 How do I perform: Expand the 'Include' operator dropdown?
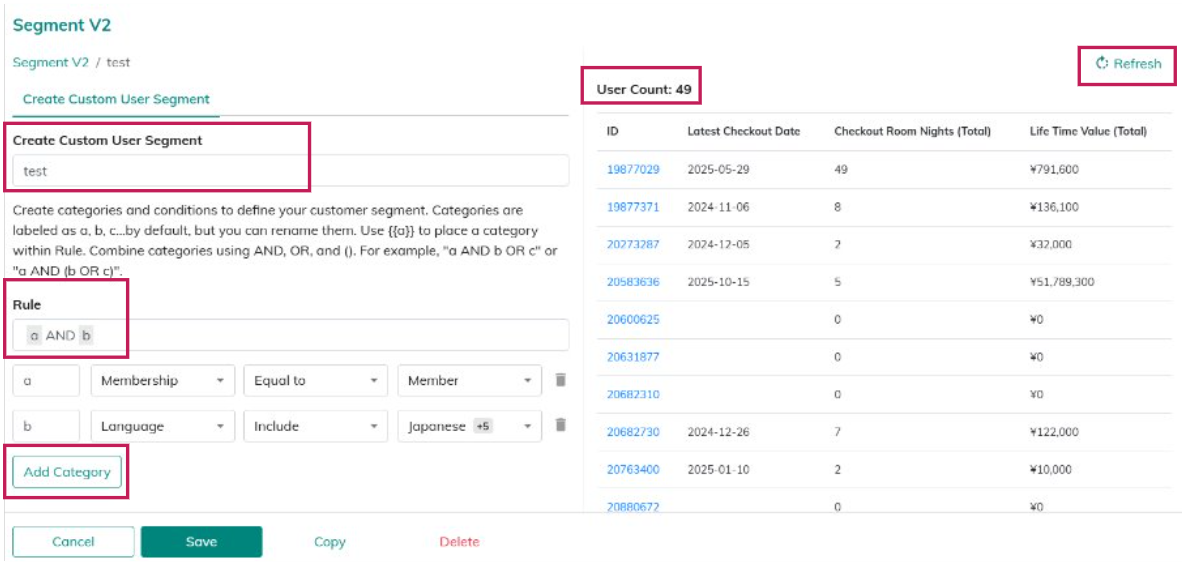(x=315, y=426)
